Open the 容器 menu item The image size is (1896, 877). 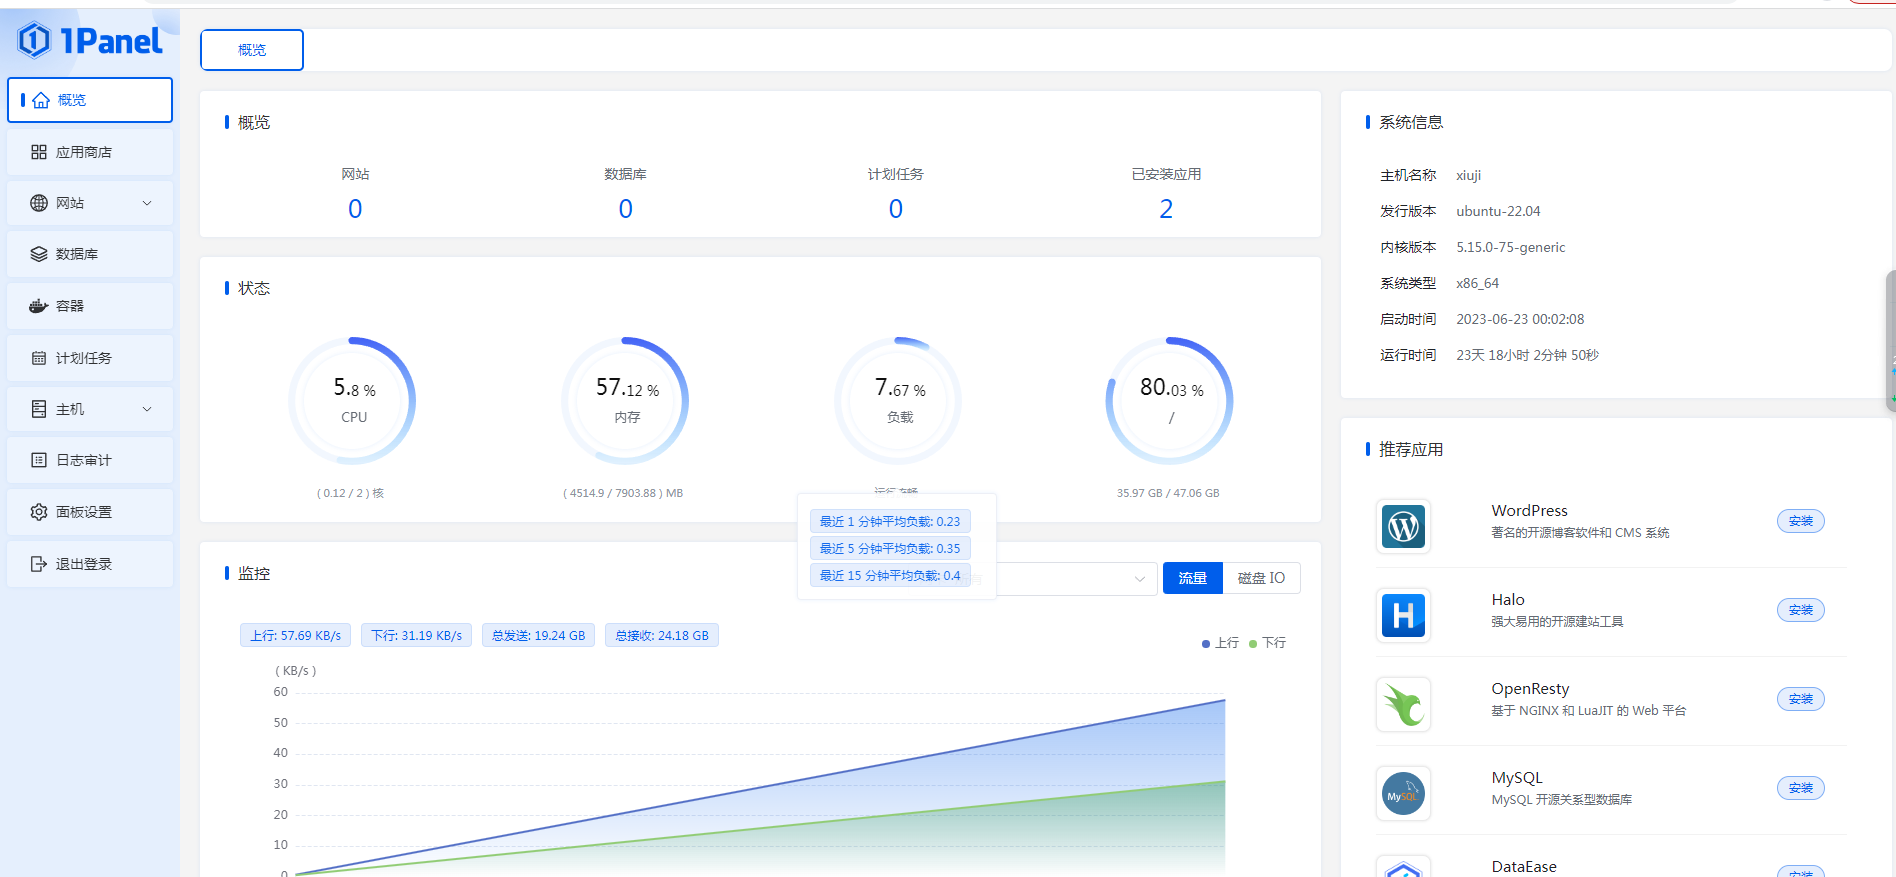pos(90,306)
